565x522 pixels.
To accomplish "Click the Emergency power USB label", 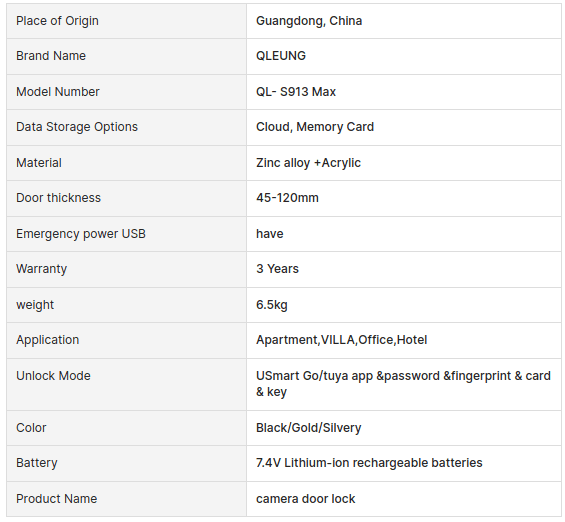I will [81, 234].
